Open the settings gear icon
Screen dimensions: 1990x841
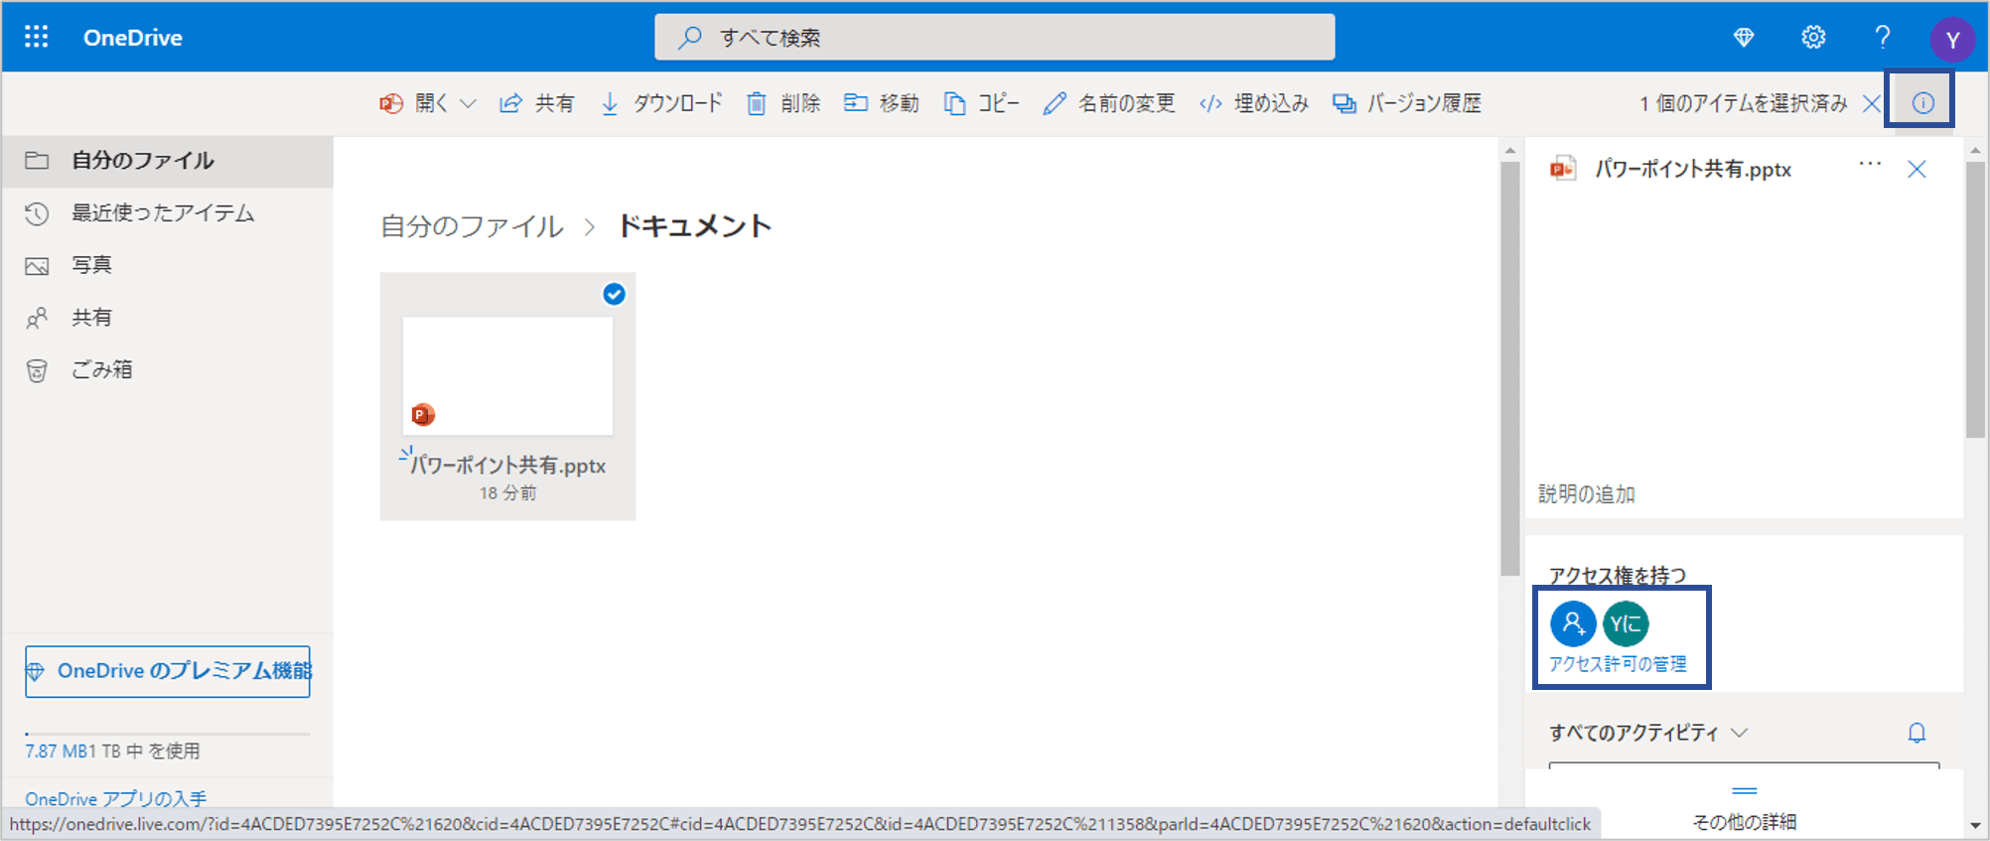[1813, 38]
